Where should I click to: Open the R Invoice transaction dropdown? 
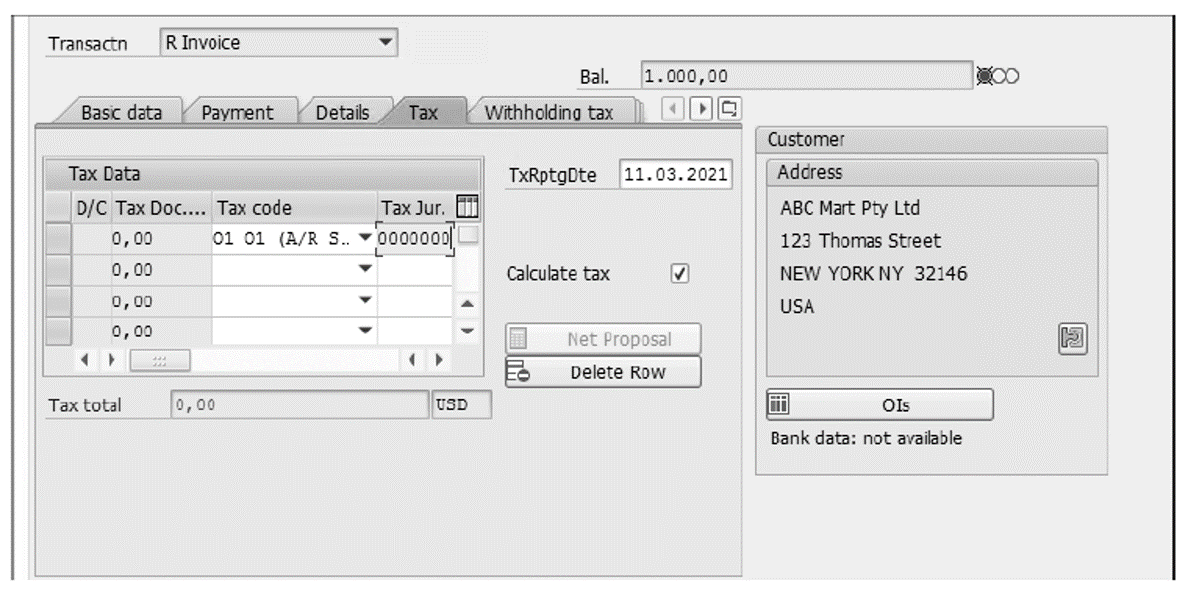[385, 42]
